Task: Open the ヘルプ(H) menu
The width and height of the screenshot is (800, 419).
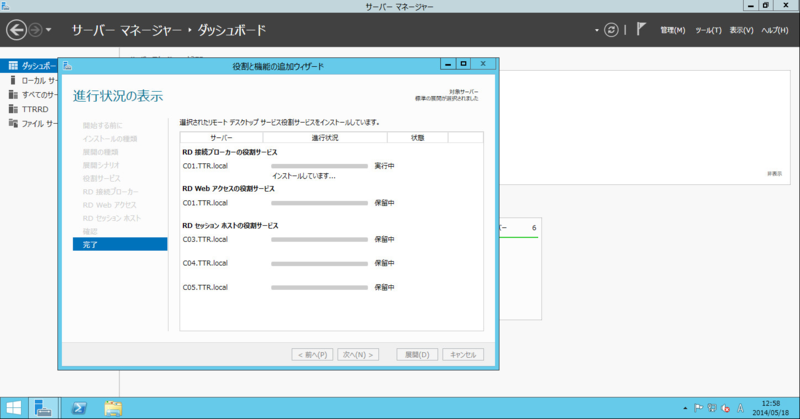Action: 774,31
